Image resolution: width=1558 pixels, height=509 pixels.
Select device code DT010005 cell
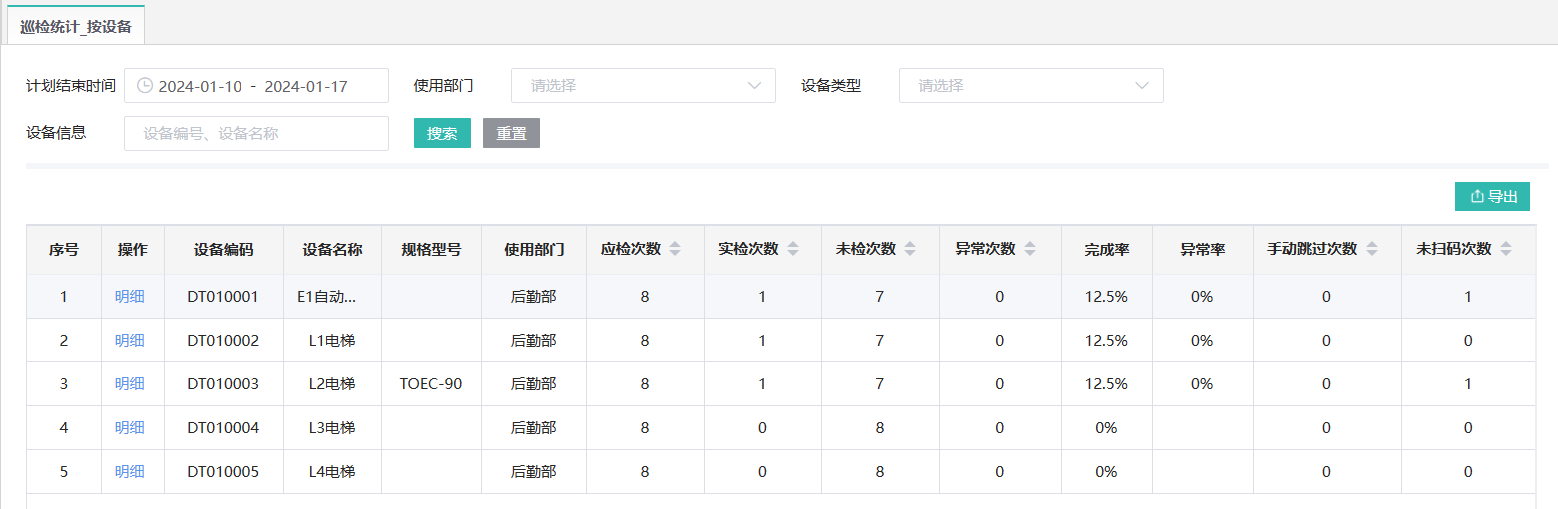tap(223, 471)
